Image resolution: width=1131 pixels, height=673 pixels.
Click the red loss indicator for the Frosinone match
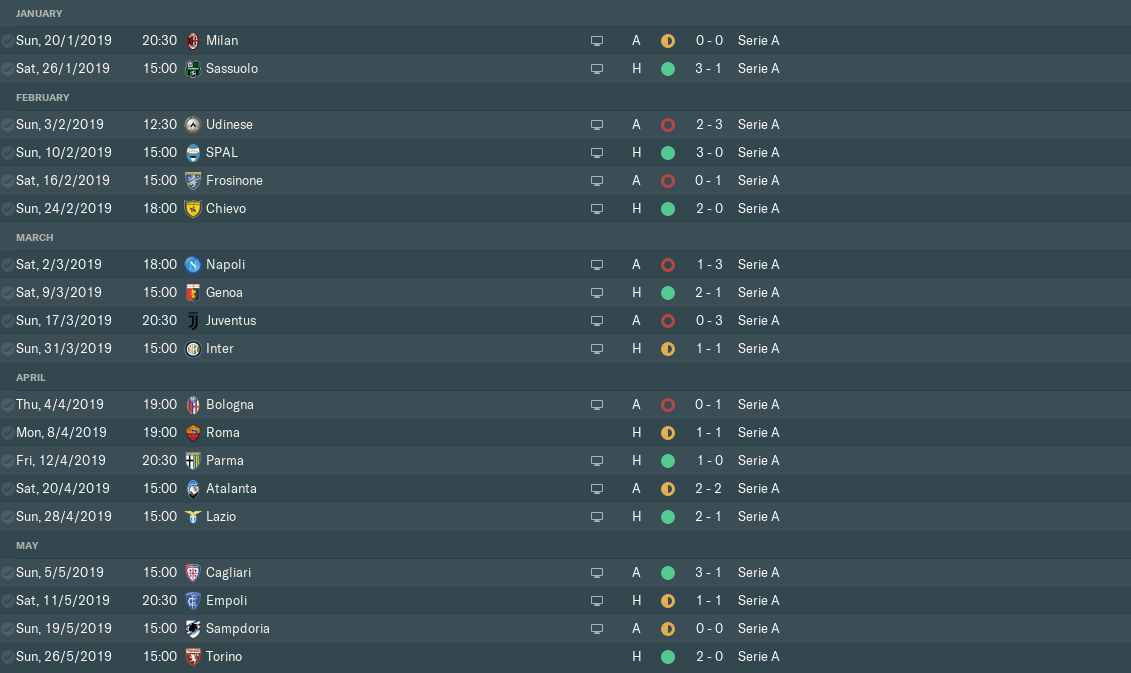point(668,181)
